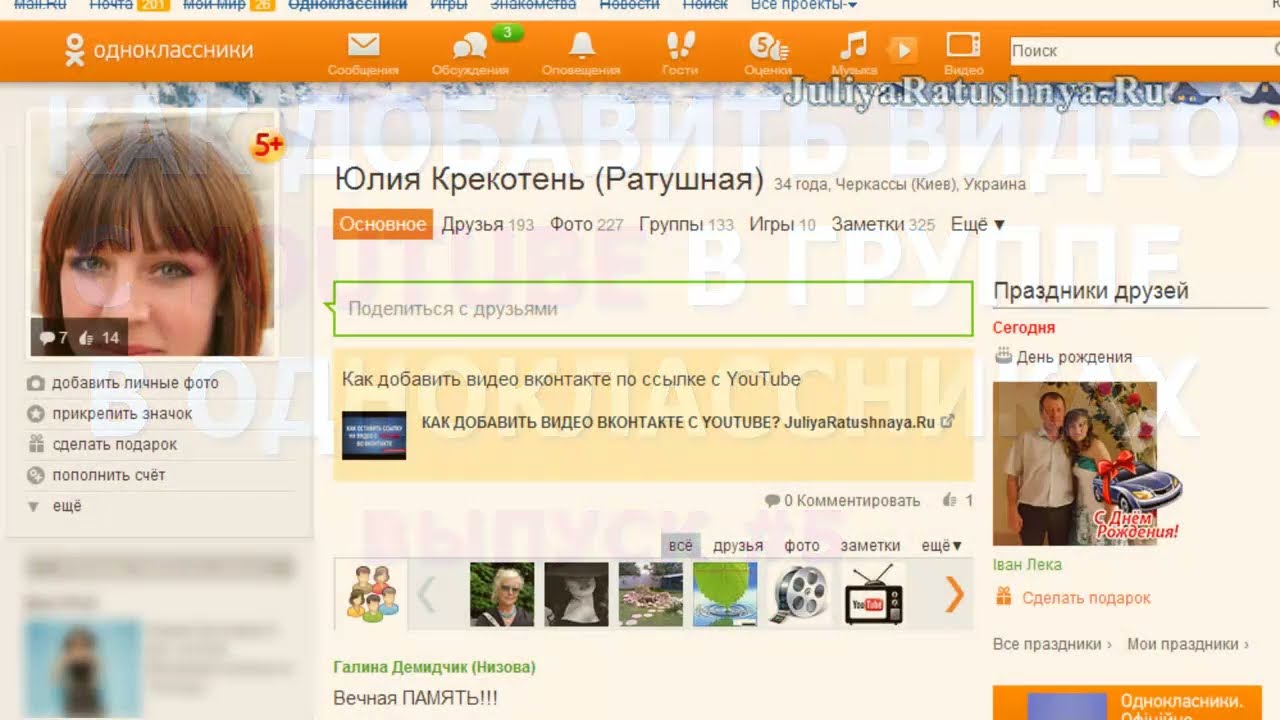Screen dimensions: 1280x720
Task: Click the Поделиться с друзьями input field
Action: (x=653, y=309)
